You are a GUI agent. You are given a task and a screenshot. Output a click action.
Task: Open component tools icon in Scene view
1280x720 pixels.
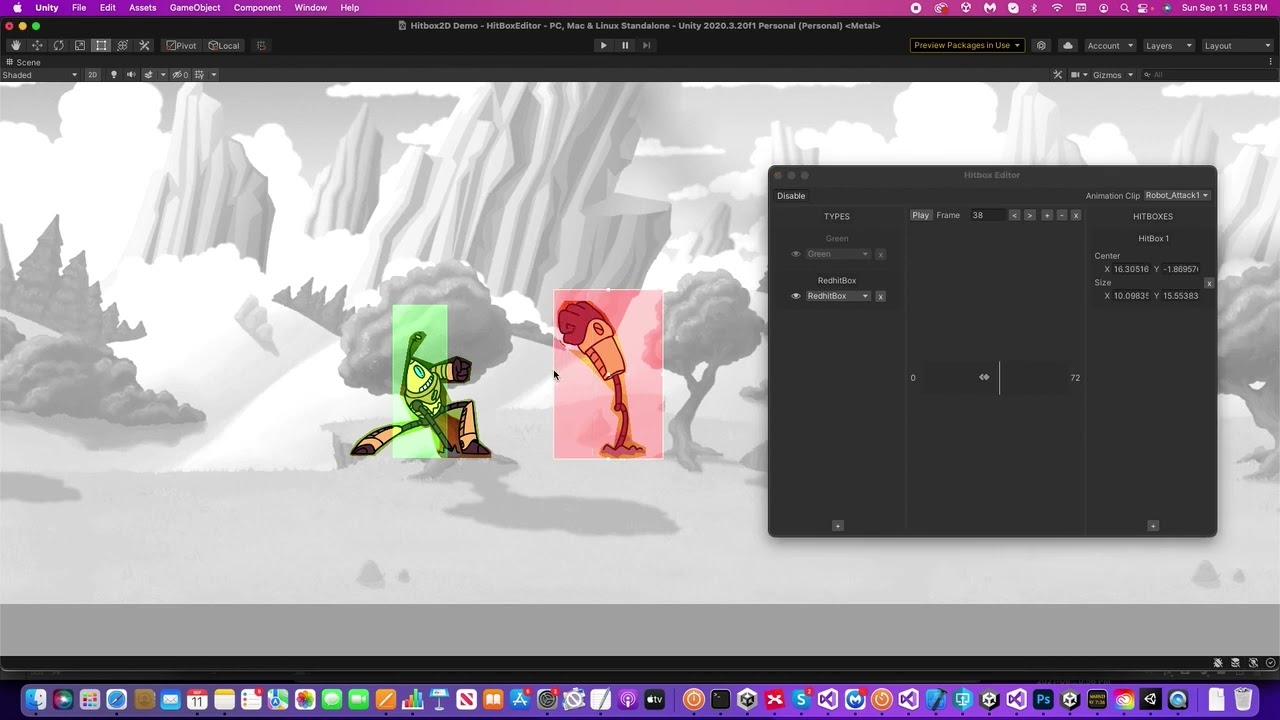pyautogui.click(x=1058, y=75)
